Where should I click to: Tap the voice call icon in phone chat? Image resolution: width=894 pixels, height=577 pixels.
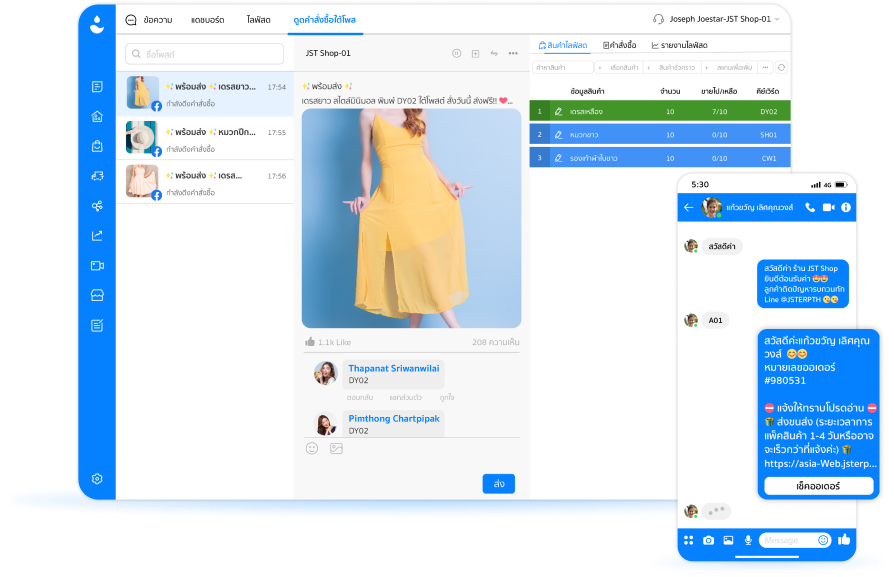pos(810,208)
